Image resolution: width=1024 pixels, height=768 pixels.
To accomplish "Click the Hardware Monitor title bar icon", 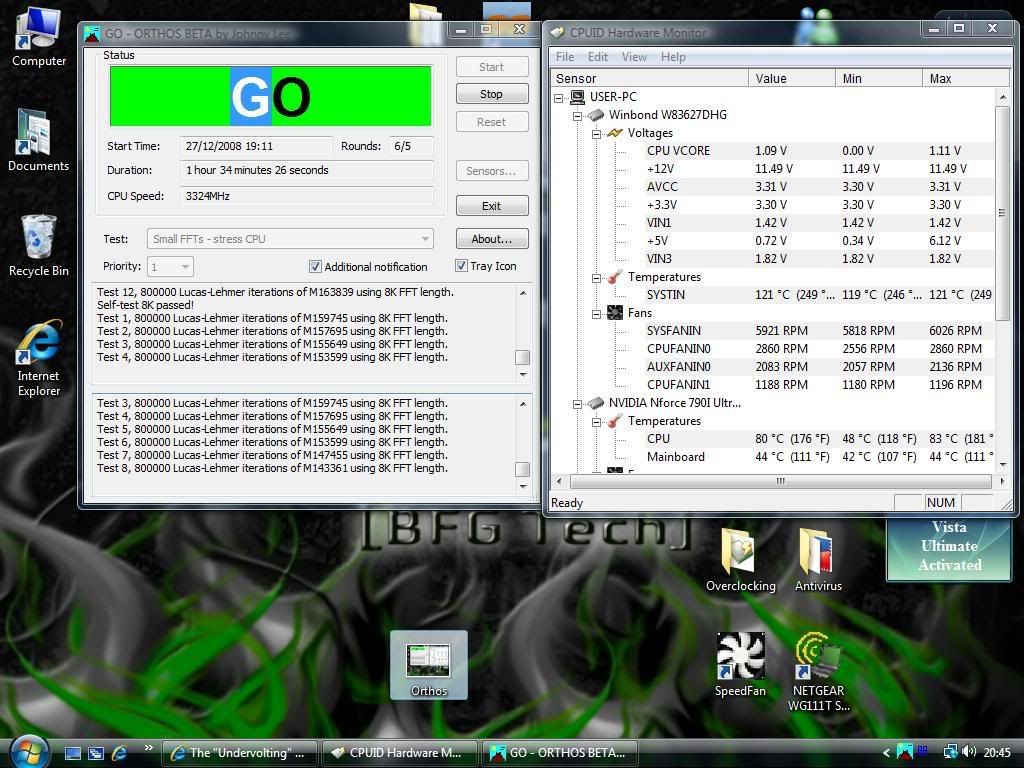I will [x=557, y=33].
